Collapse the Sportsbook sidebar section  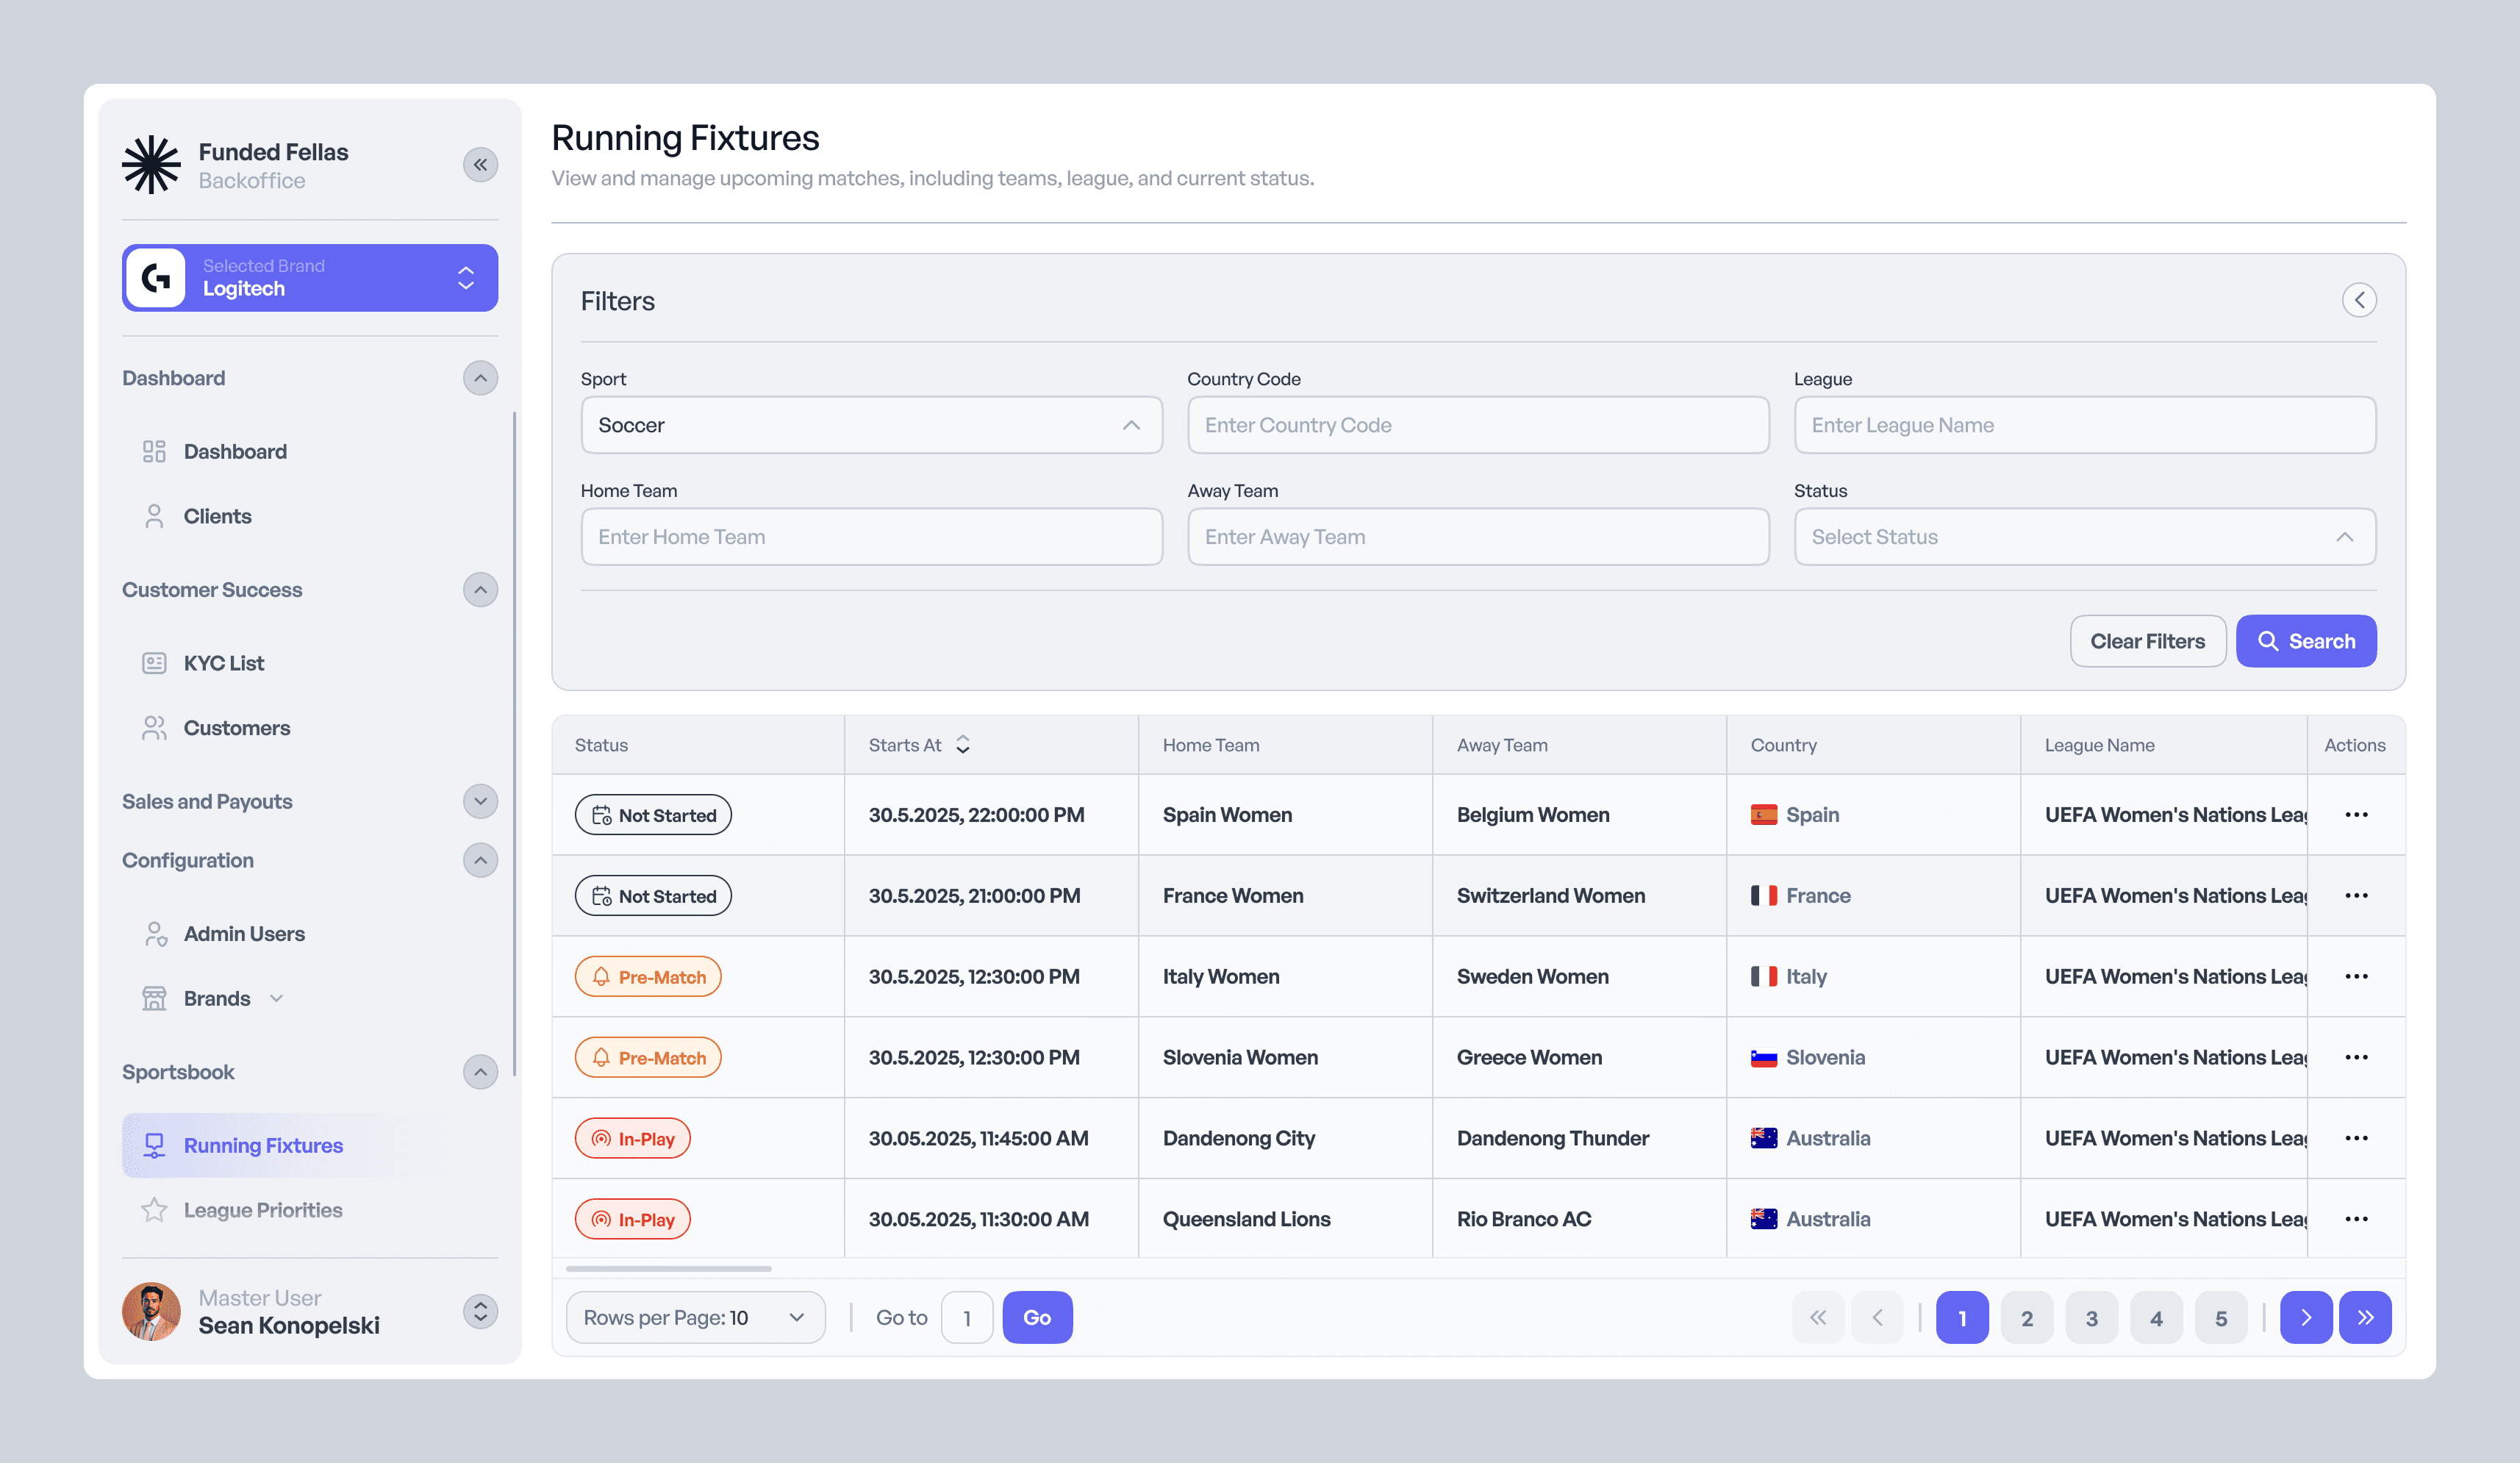(480, 1072)
